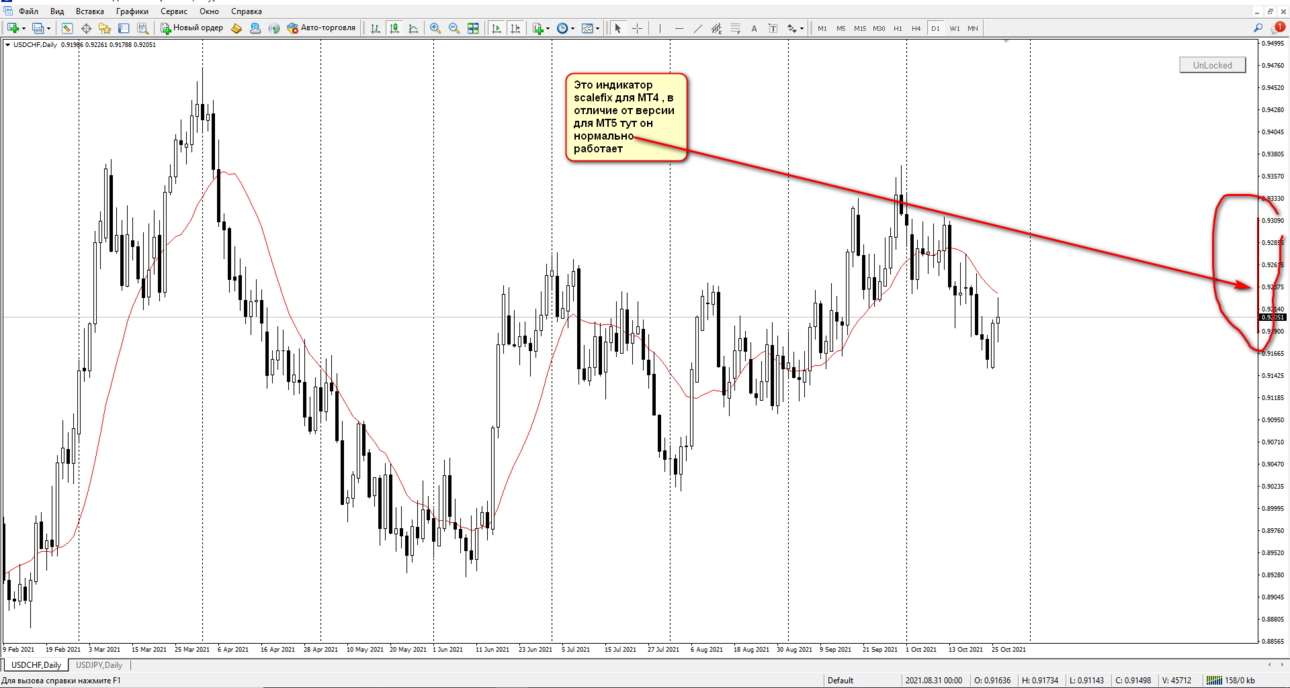This screenshot has width=1290, height=688.
Task: Select the trendline drawing tool
Action: point(698,28)
